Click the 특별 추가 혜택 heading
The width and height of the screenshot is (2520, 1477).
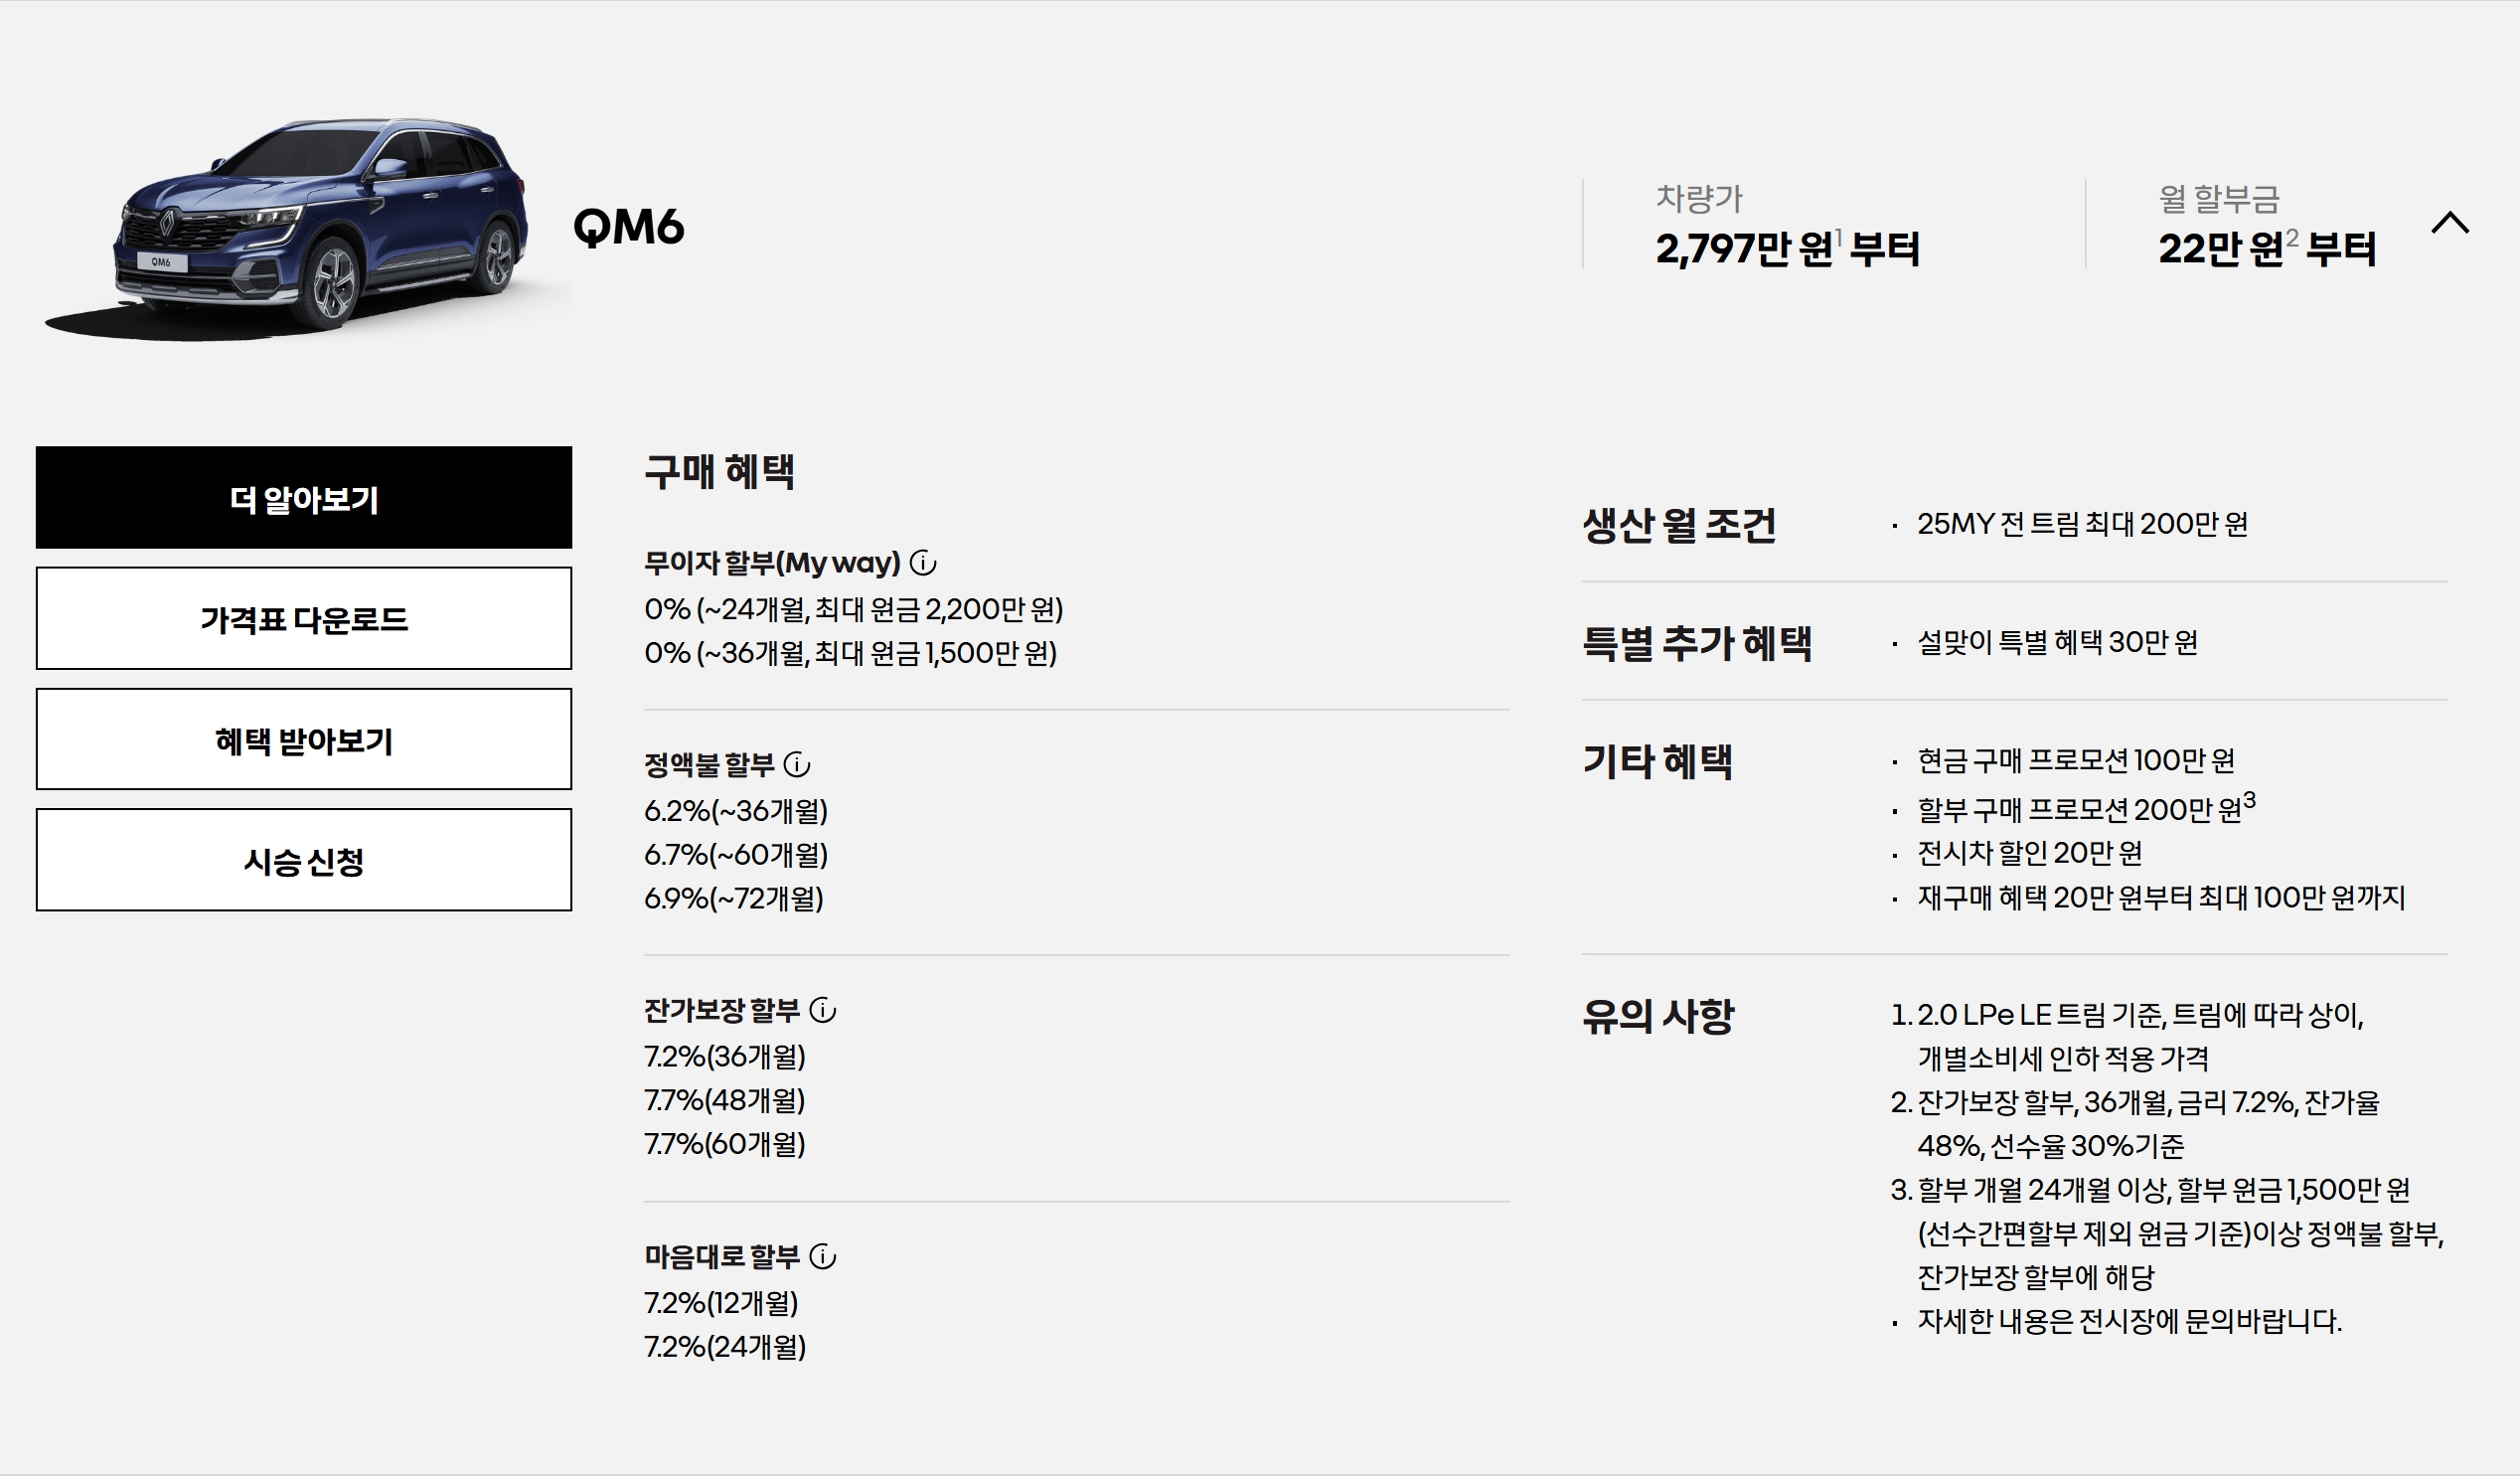(x=1697, y=642)
